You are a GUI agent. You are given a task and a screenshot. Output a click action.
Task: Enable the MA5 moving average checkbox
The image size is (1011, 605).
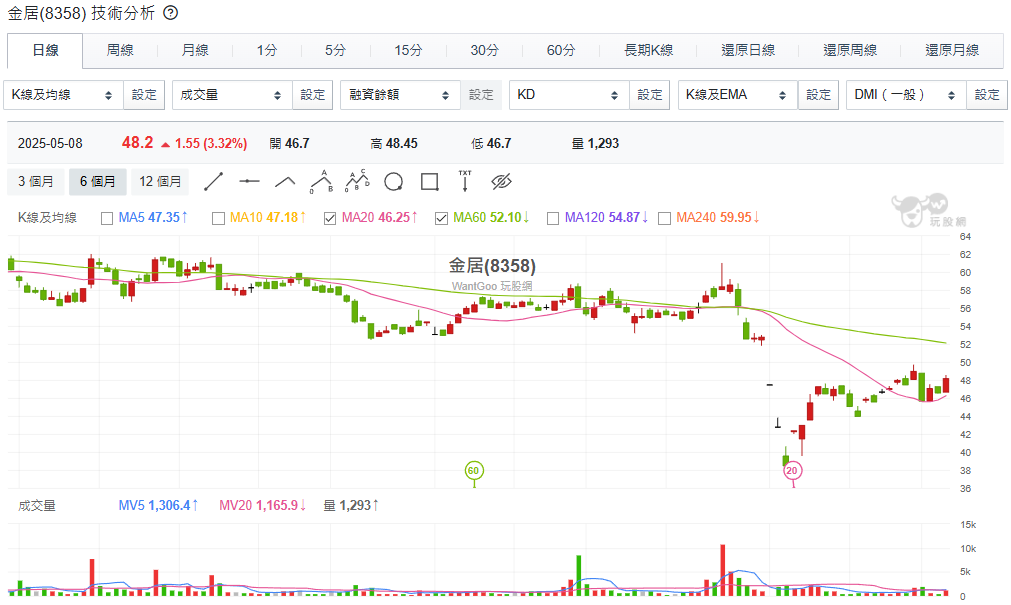(107, 217)
